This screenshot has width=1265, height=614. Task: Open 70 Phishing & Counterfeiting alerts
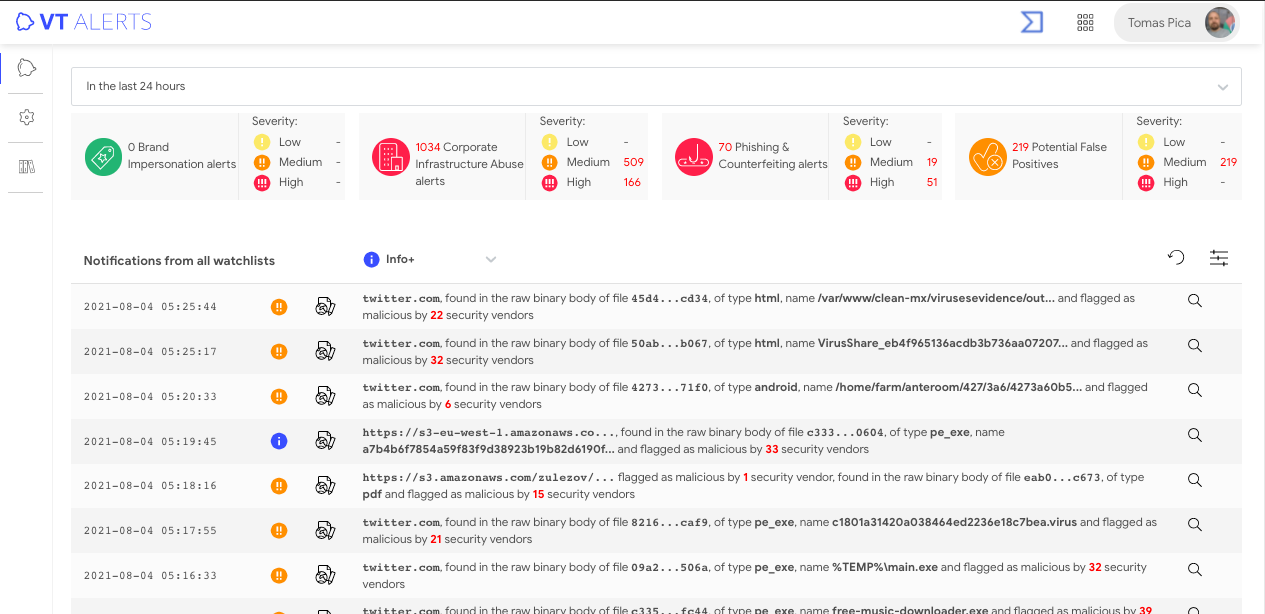click(x=773, y=155)
